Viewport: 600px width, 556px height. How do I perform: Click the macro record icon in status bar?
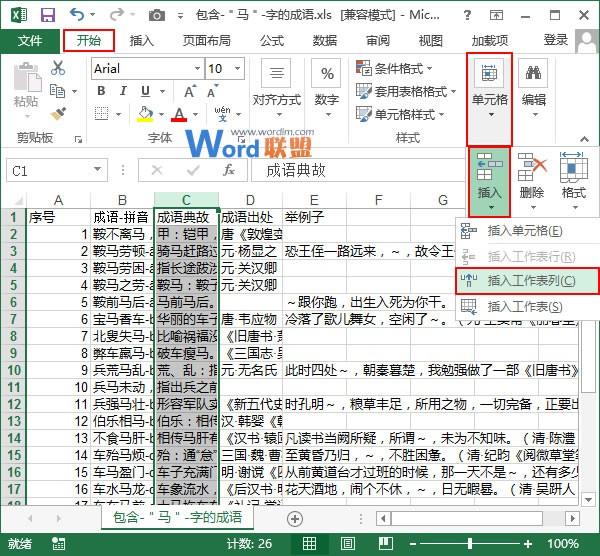[x=59, y=543]
